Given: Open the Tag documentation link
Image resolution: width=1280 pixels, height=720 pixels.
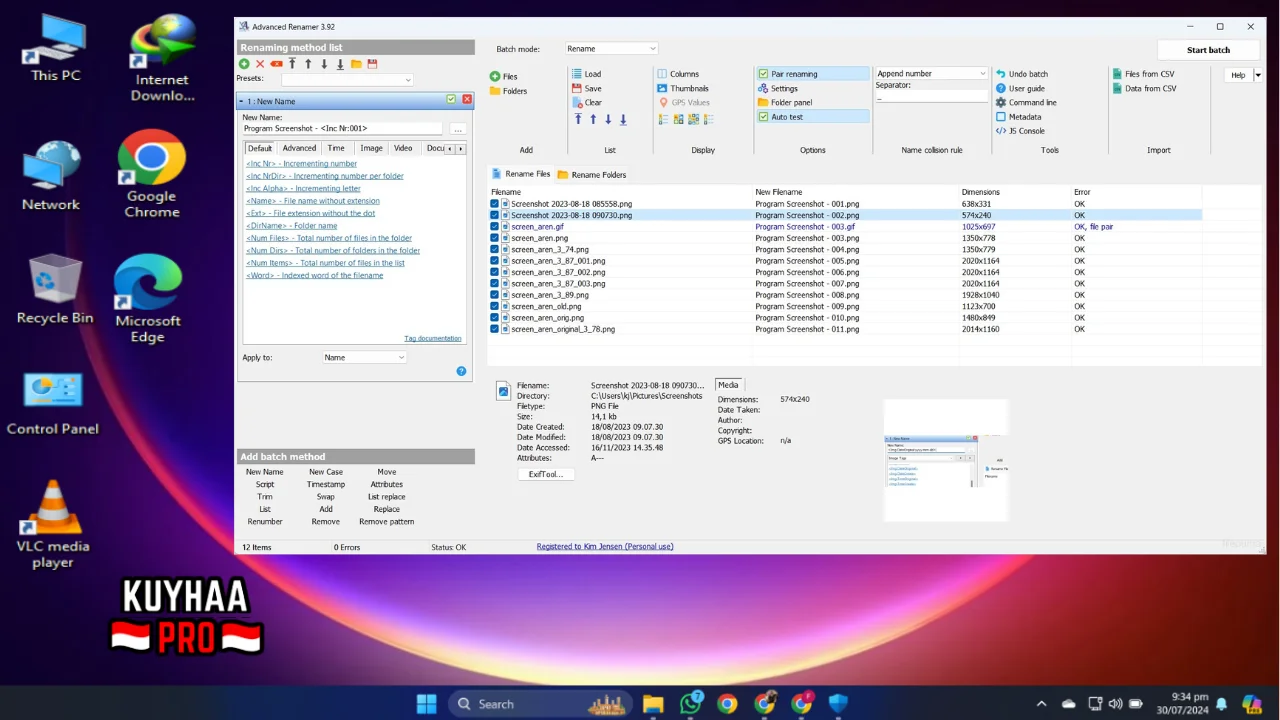Looking at the screenshot, I should point(433,338).
